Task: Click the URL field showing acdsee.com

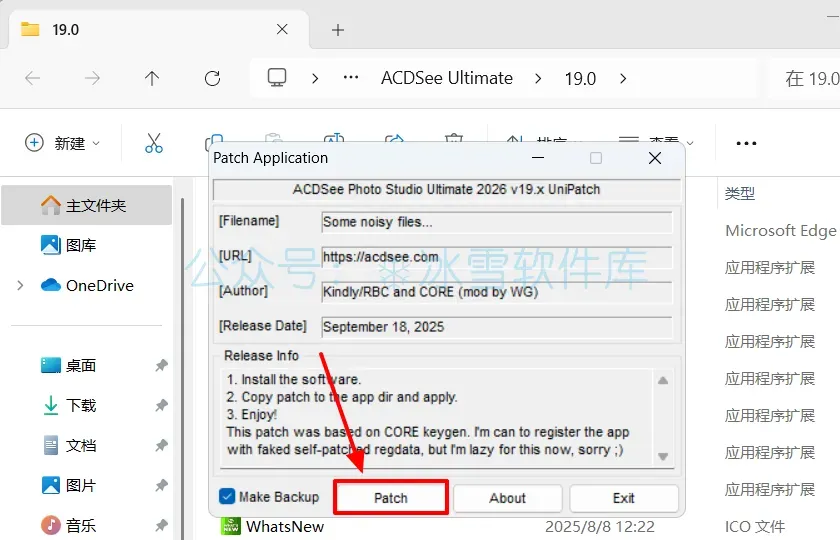Action: 497,257
